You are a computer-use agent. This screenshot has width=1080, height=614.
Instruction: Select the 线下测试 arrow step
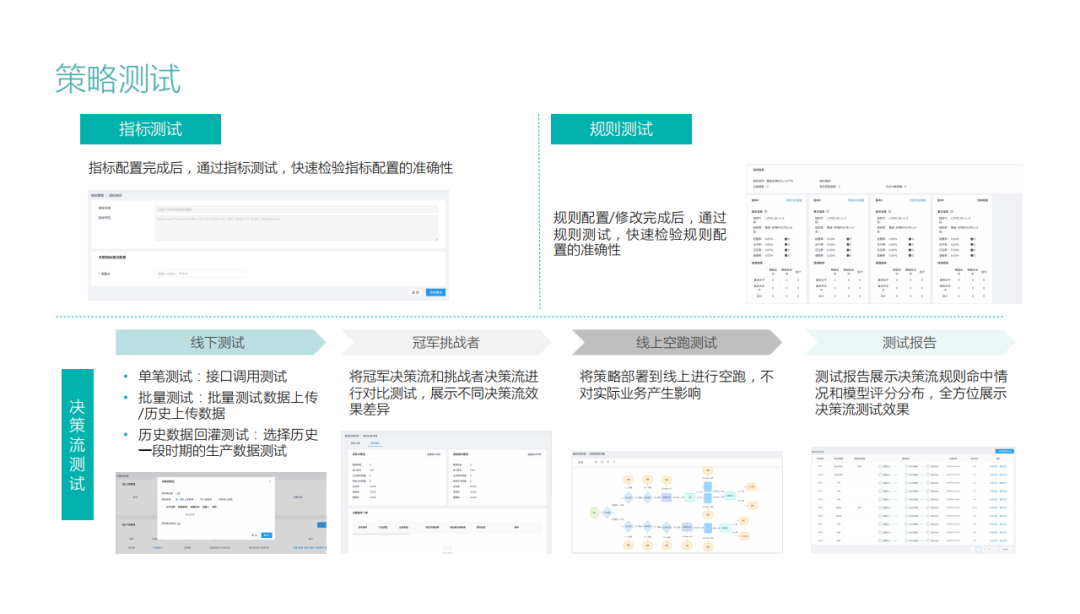point(220,342)
